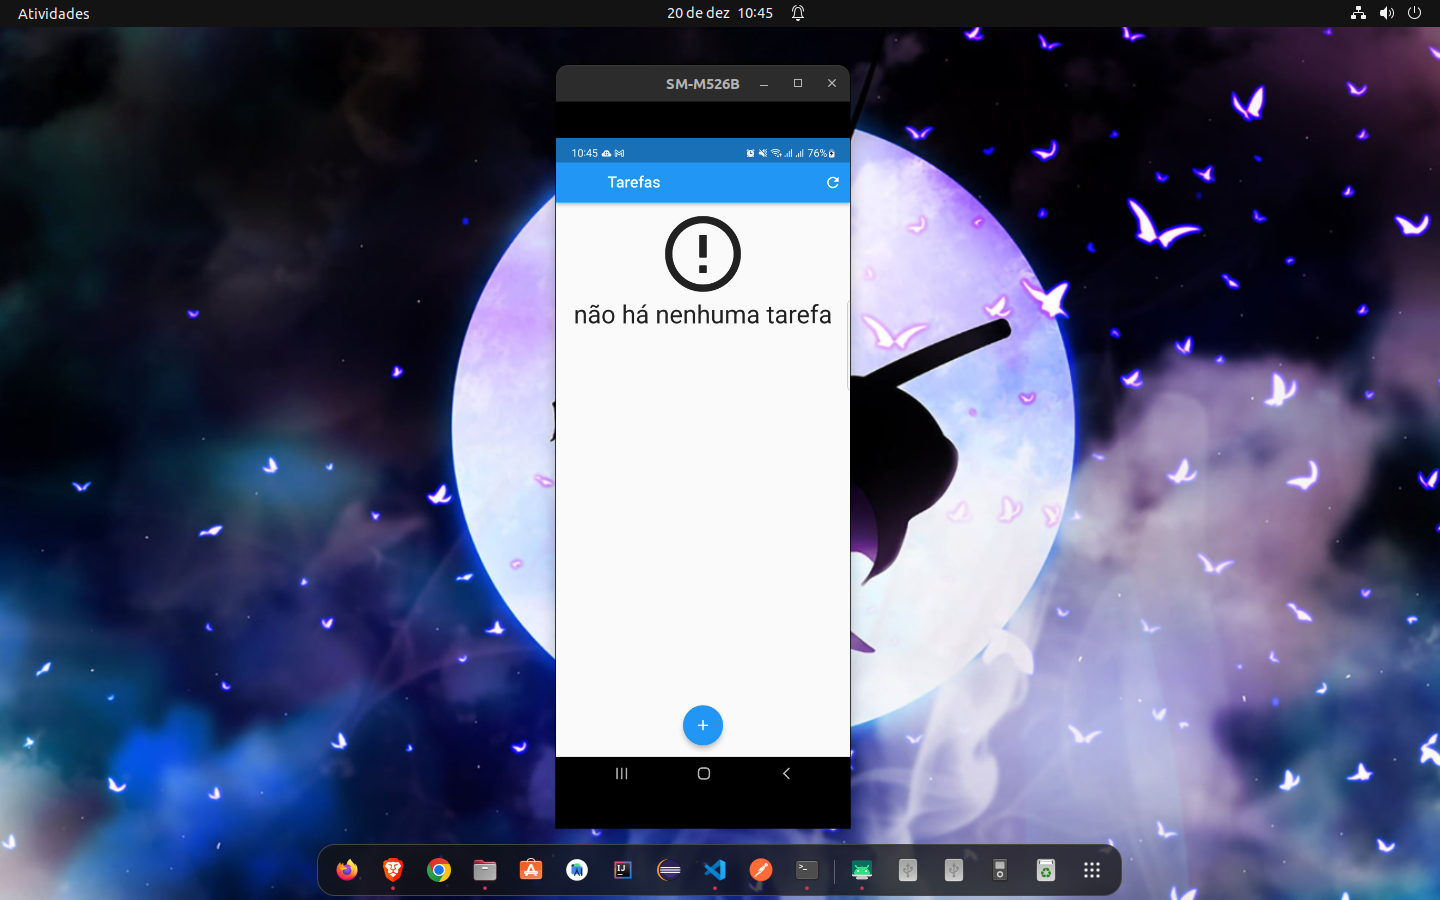Open recent apps on the phone
1440x900 pixels.
(622, 773)
